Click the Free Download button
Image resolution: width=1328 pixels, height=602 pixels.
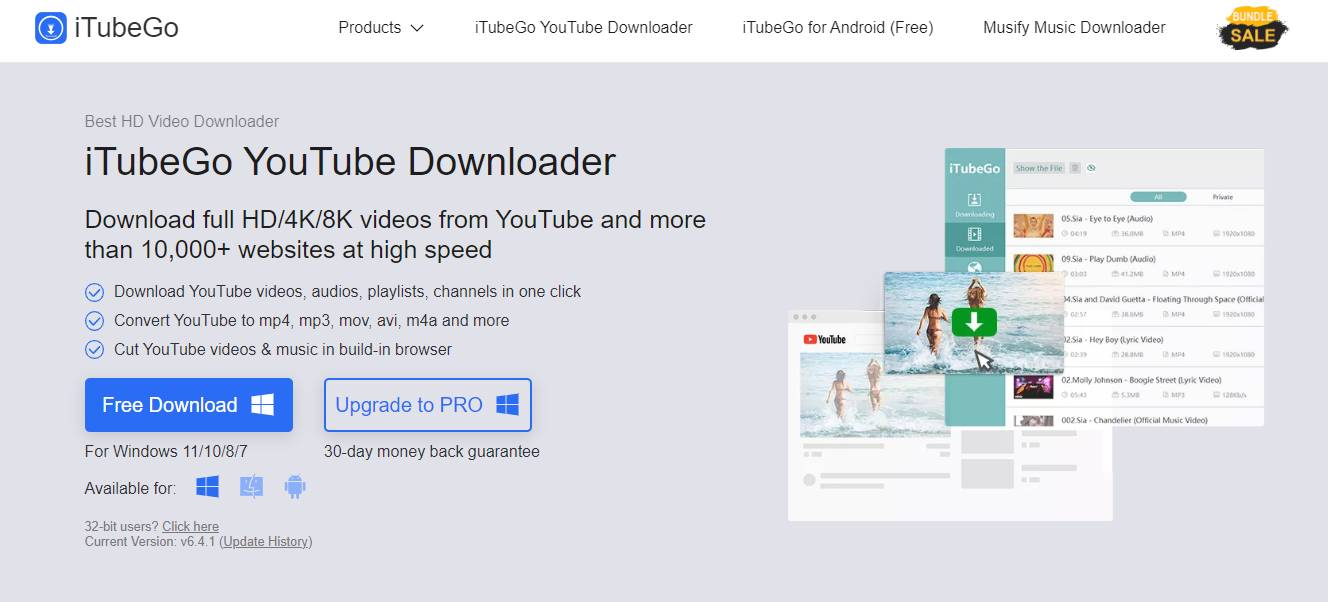click(189, 405)
